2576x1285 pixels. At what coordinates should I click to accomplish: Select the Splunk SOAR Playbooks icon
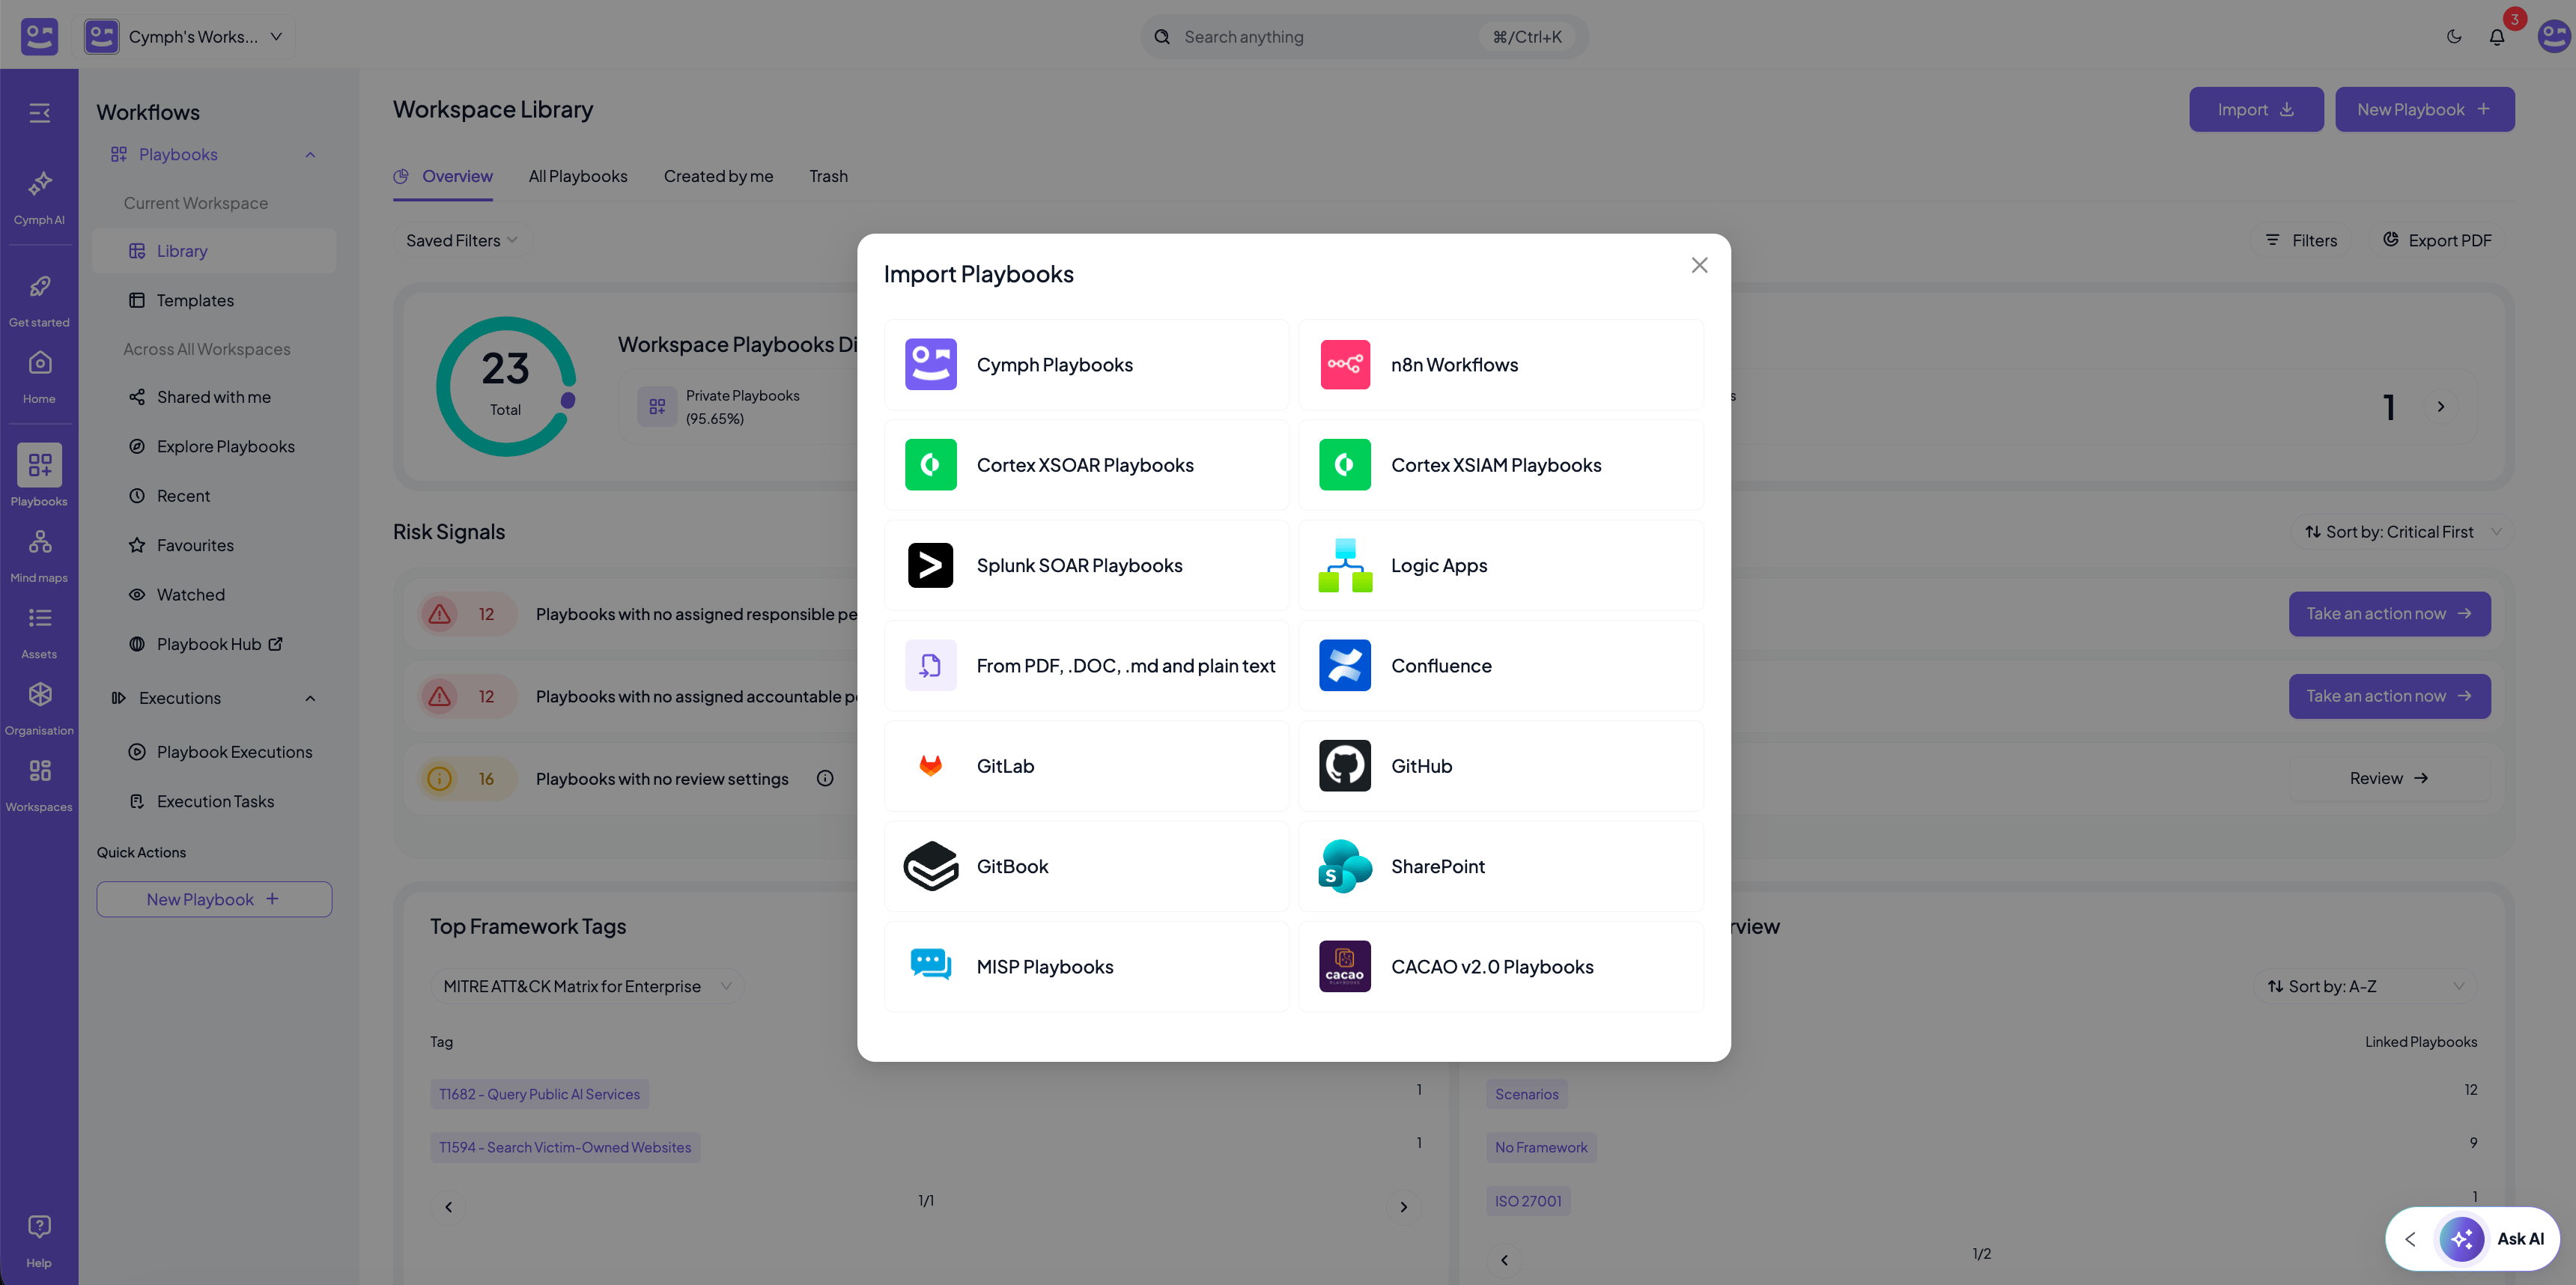[930, 565]
